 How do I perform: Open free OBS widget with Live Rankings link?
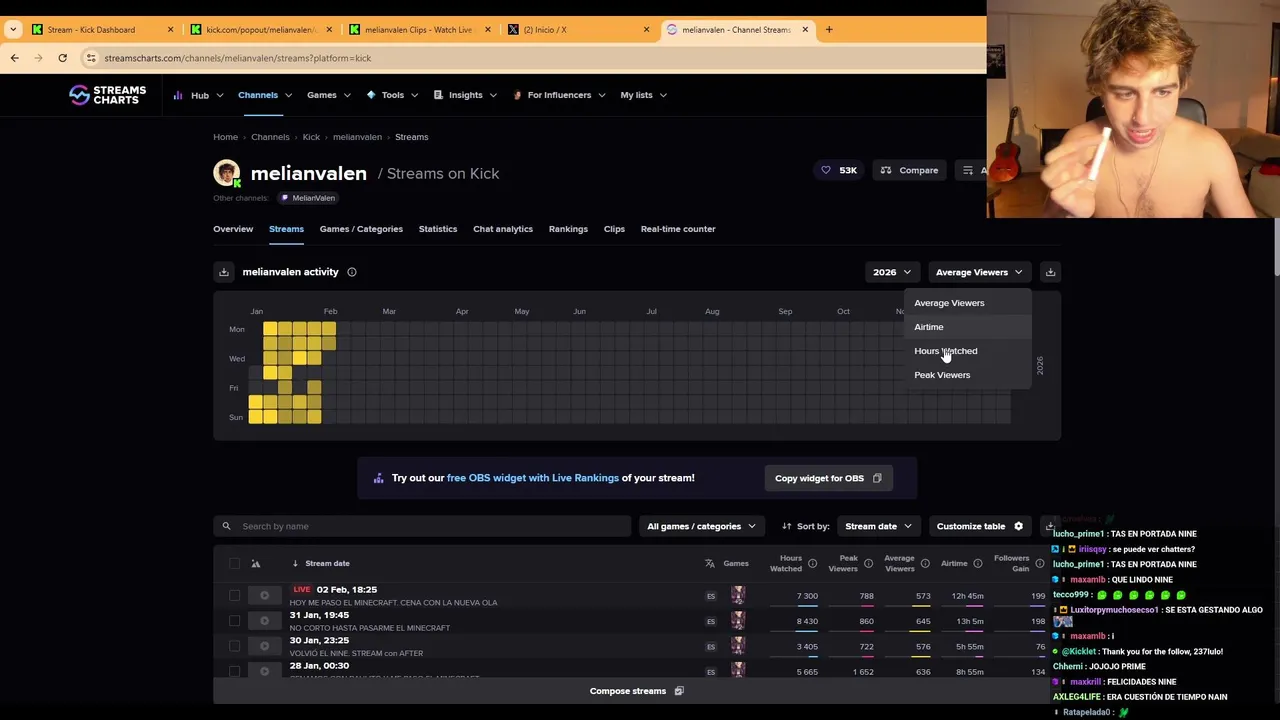point(533,478)
